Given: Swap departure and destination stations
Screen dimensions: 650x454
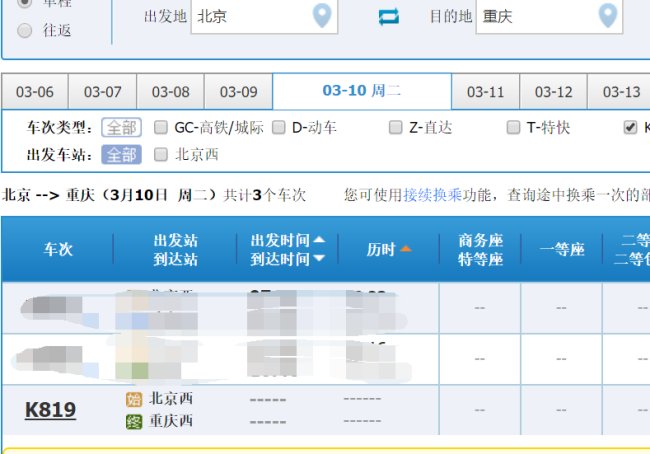Looking at the screenshot, I should pyautogui.click(x=389, y=17).
